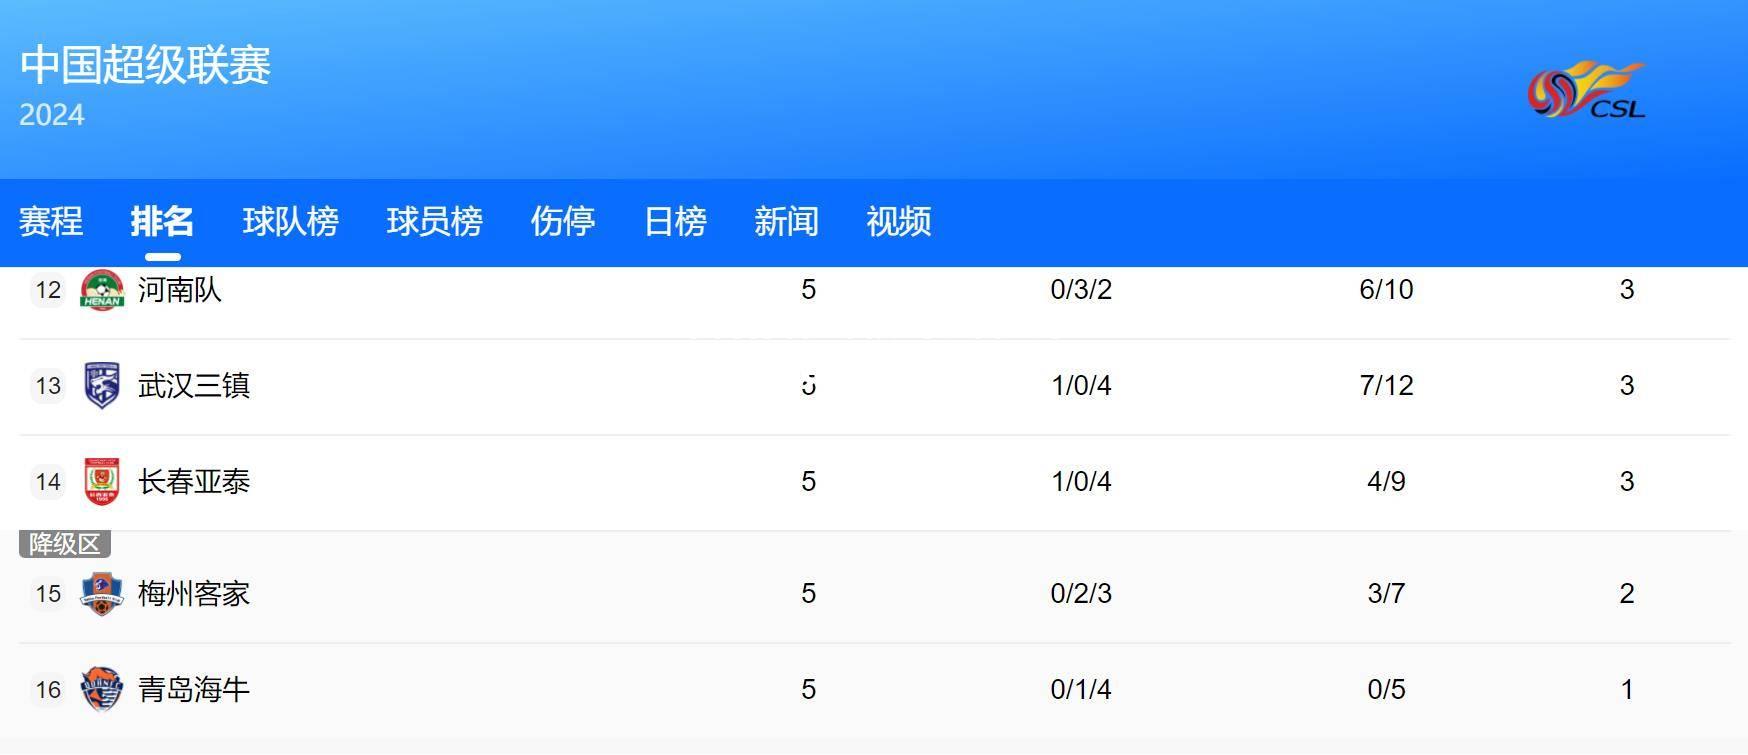Click rank number 13 badge
Image resolution: width=1748 pixels, height=755 pixels.
(48, 386)
